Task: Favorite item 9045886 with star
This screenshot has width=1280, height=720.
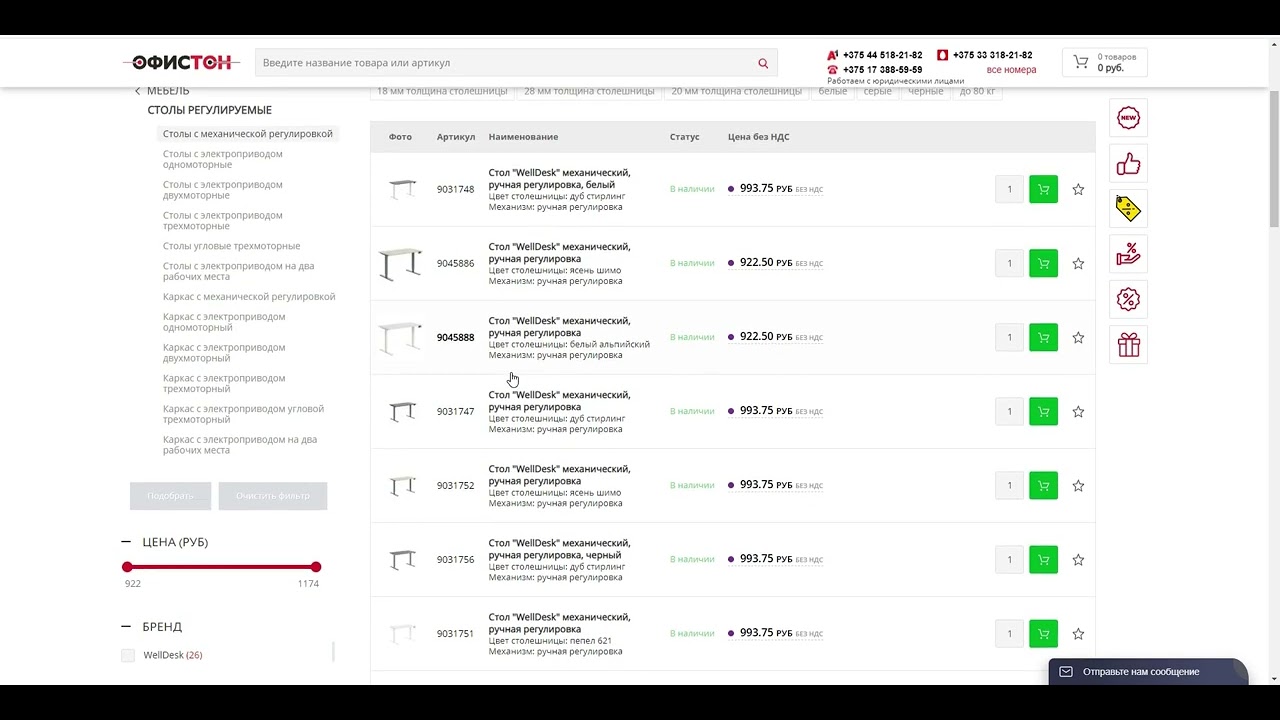Action: coord(1078,263)
